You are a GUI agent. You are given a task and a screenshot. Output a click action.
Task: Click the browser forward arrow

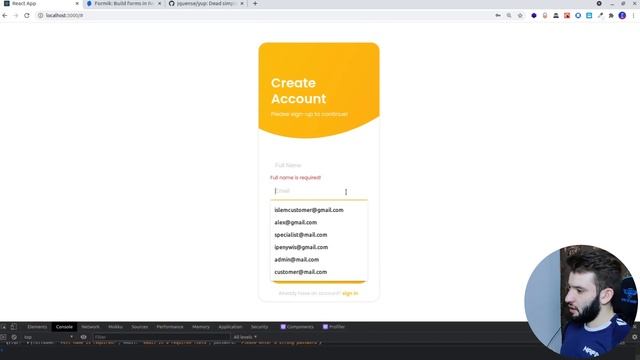tap(16, 16)
